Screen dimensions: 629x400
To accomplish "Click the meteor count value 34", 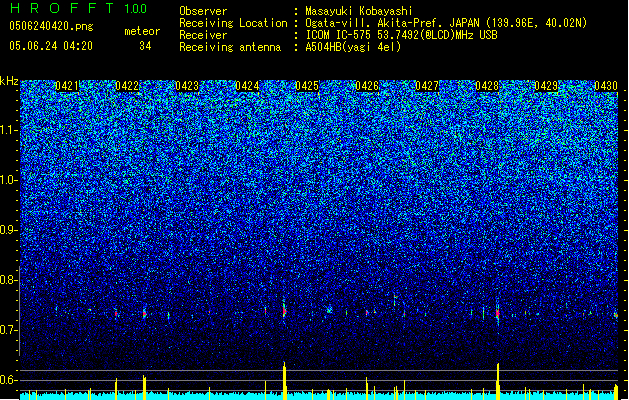I will click(145, 46).
